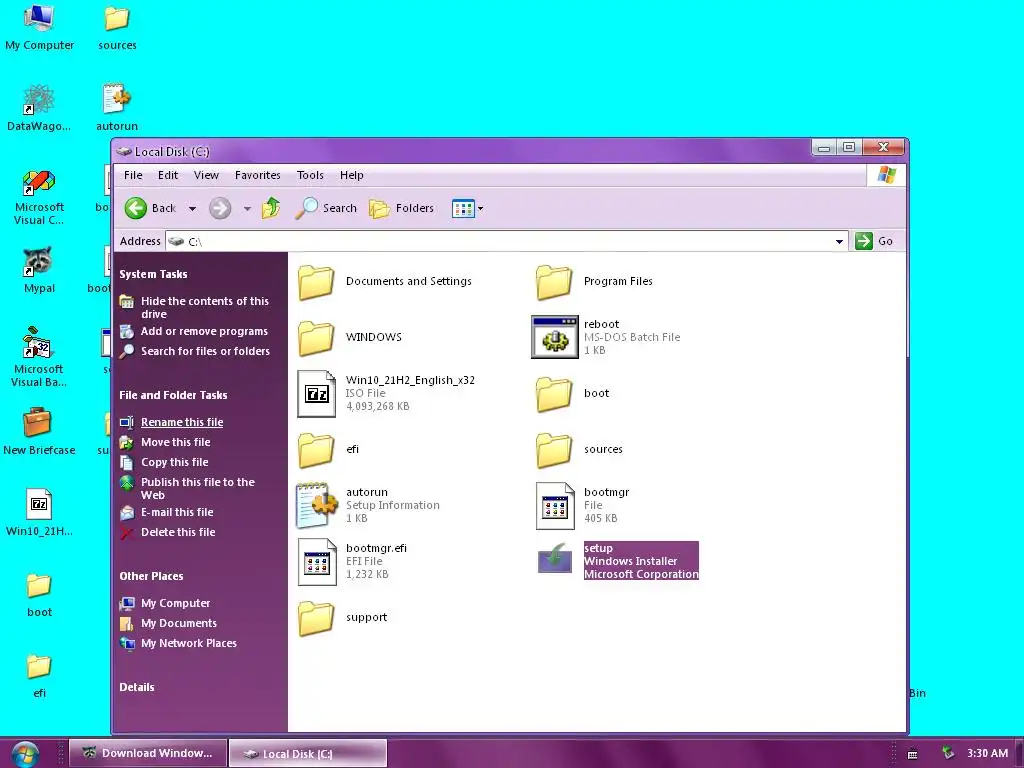Open the View menu

click(206, 175)
